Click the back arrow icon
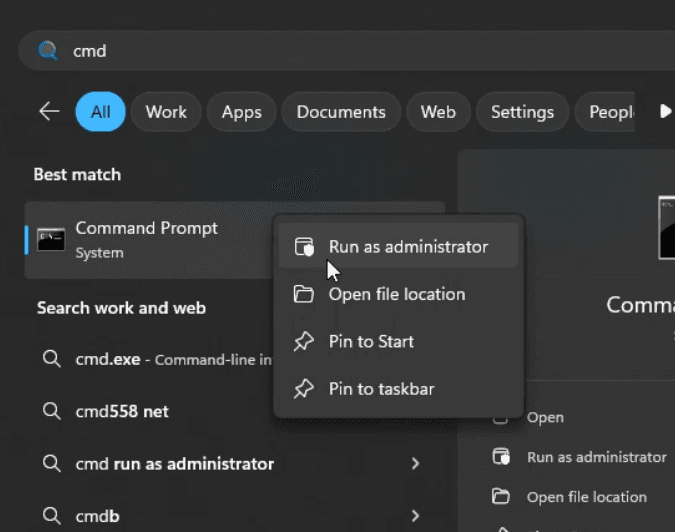The height and width of the screenshot is (532, 675). coord(49,112)
